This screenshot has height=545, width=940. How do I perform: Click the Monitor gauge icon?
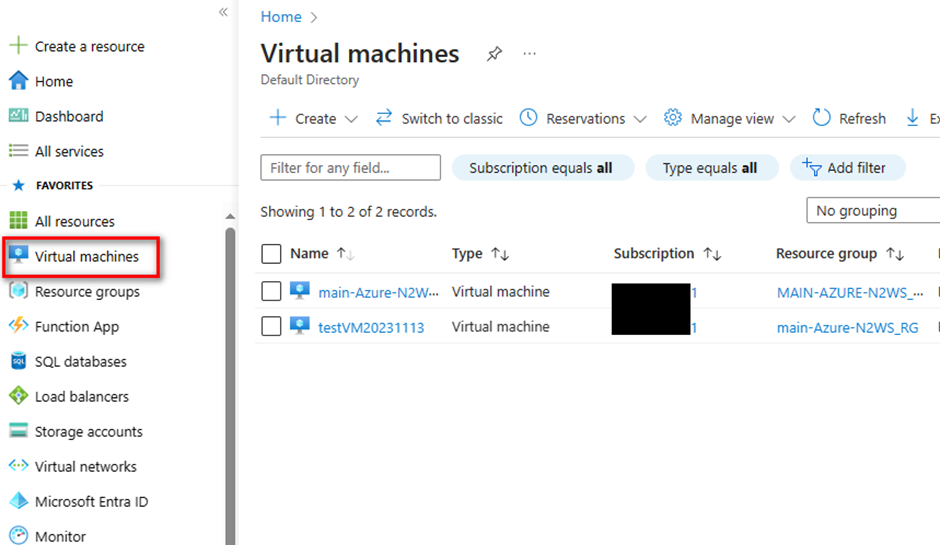(x=19, y=535)
